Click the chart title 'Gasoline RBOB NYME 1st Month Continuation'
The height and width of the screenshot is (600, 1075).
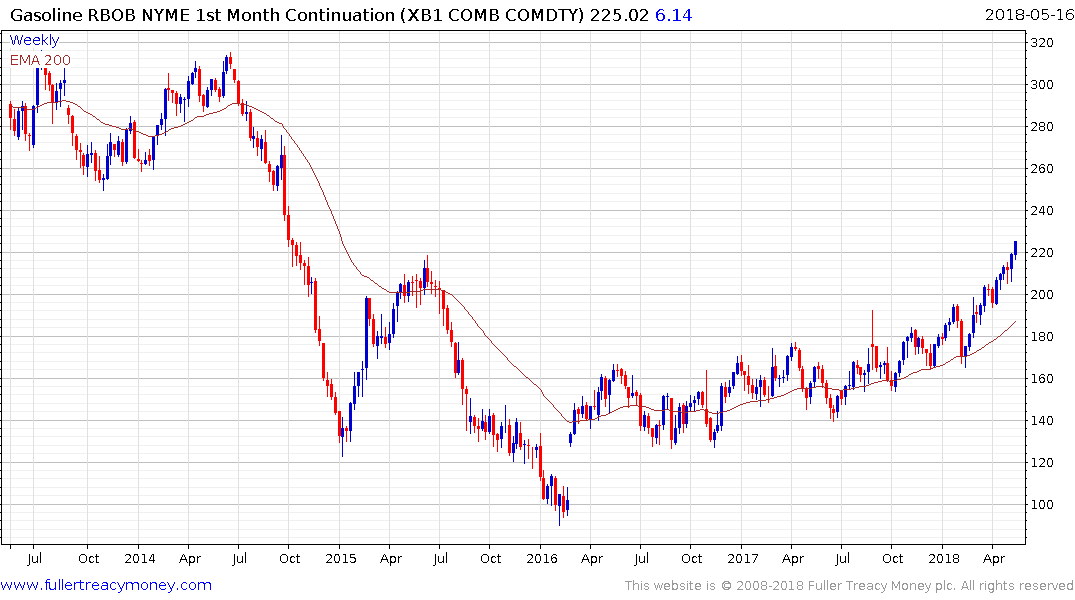[203, 14]
